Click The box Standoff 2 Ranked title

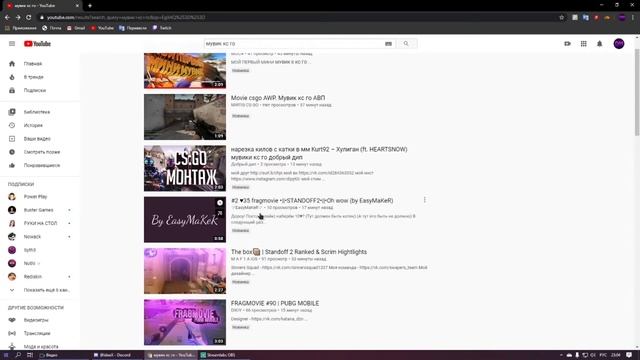299,252
